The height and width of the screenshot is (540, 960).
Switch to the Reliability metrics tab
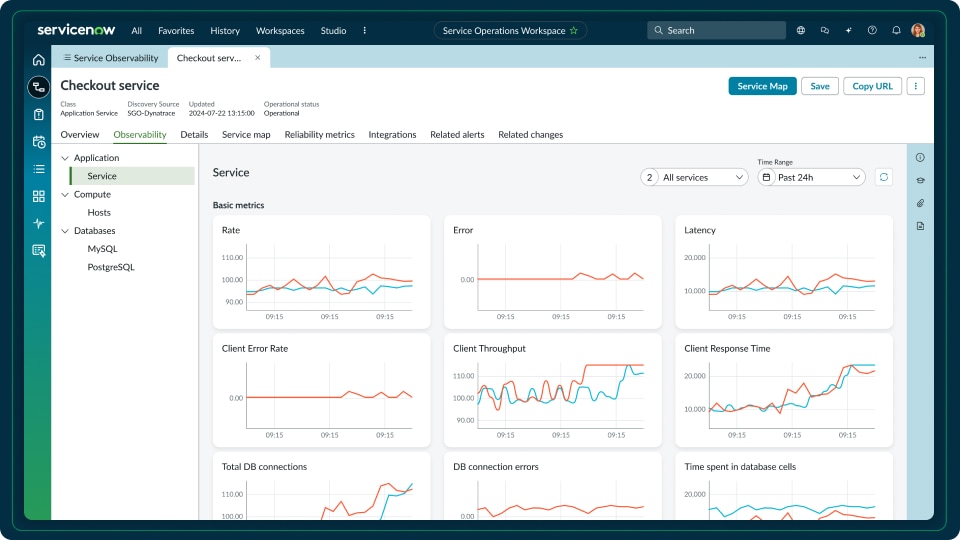pos(320,135)
